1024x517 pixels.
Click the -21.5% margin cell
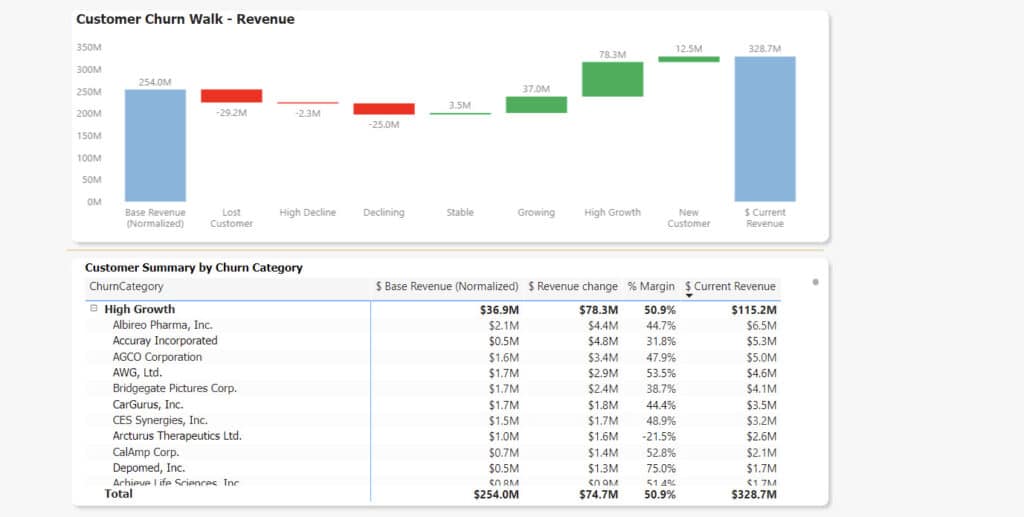point(660,437)
